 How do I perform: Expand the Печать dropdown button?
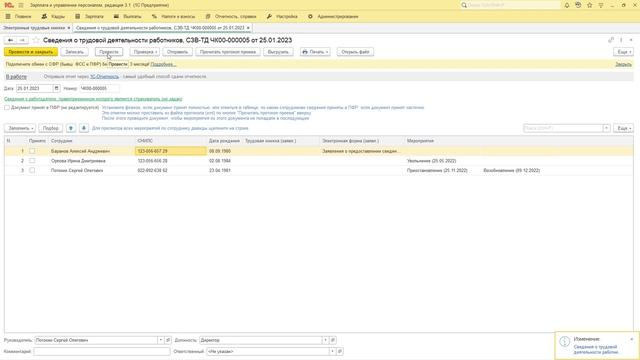[x=315, y=52]
